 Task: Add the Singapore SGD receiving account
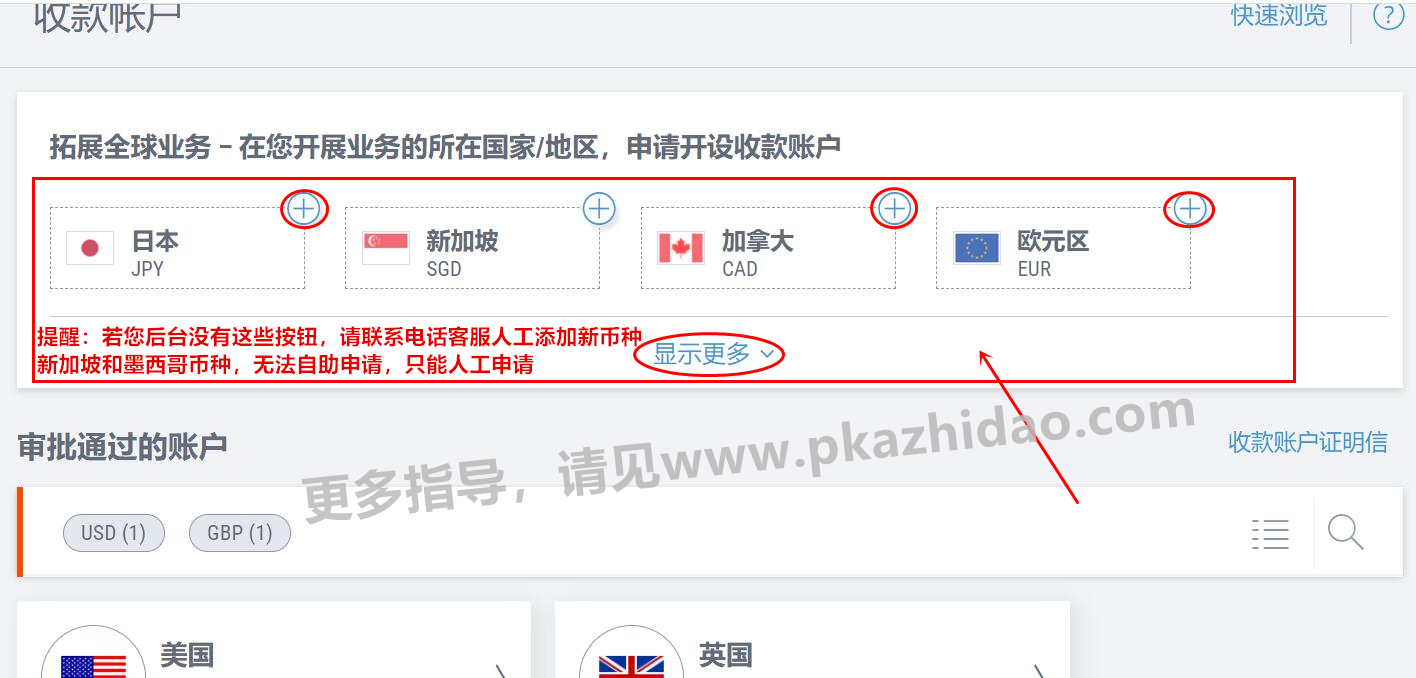pos(598,209)
